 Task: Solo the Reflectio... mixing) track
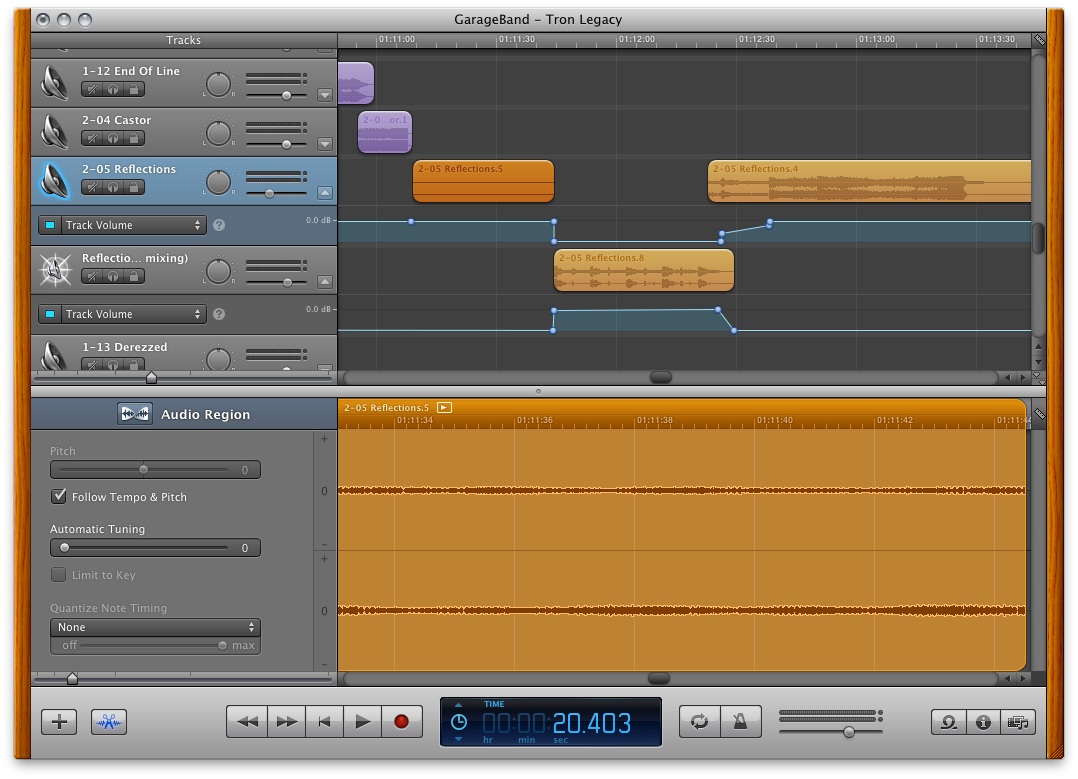pyautogui.click(x=113, y=276)
